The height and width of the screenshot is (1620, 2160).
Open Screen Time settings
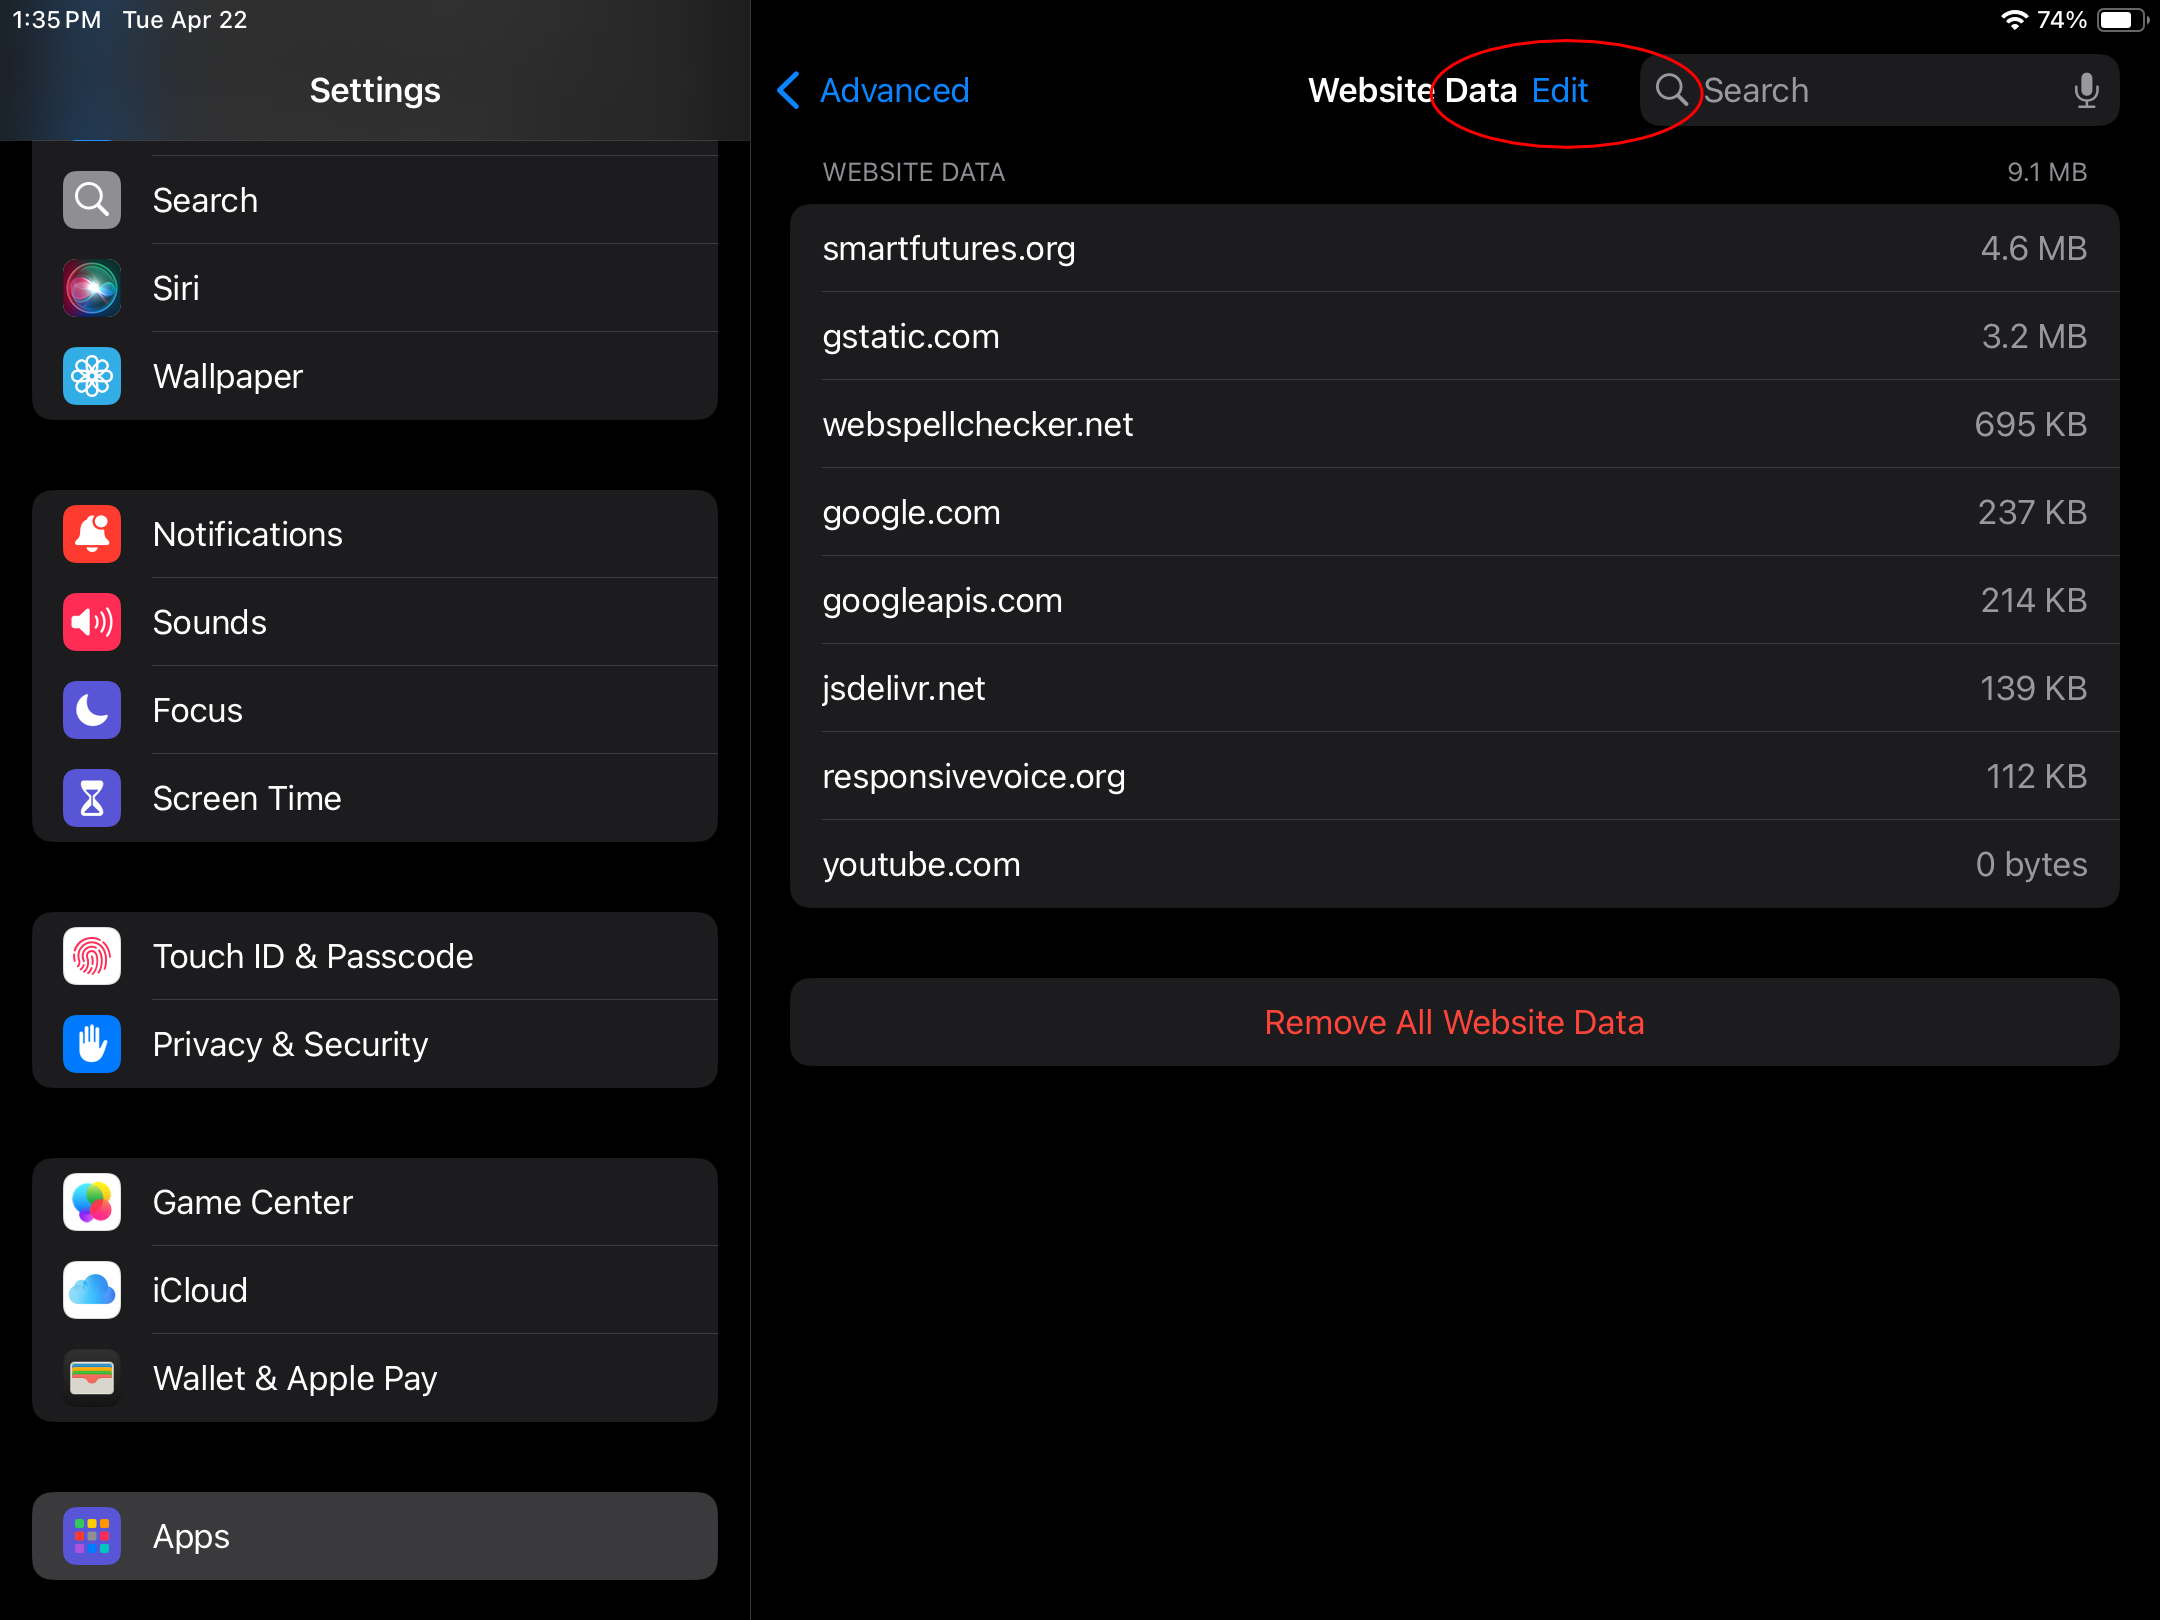coord(375,798)
